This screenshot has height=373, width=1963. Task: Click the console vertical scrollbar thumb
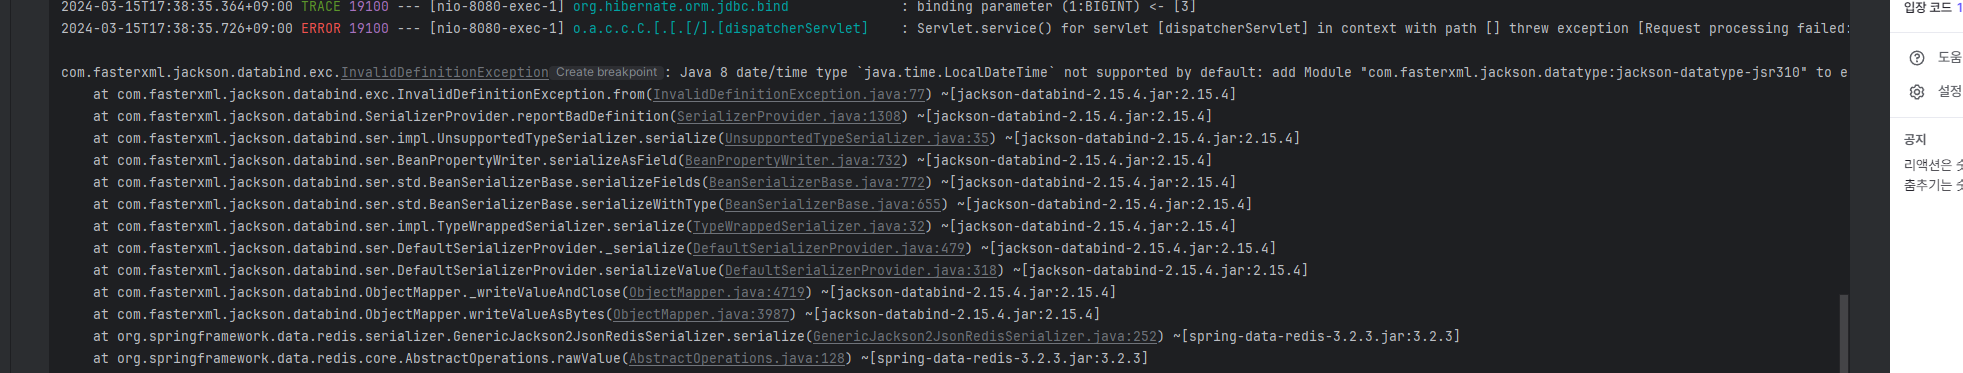(1843, 333)
